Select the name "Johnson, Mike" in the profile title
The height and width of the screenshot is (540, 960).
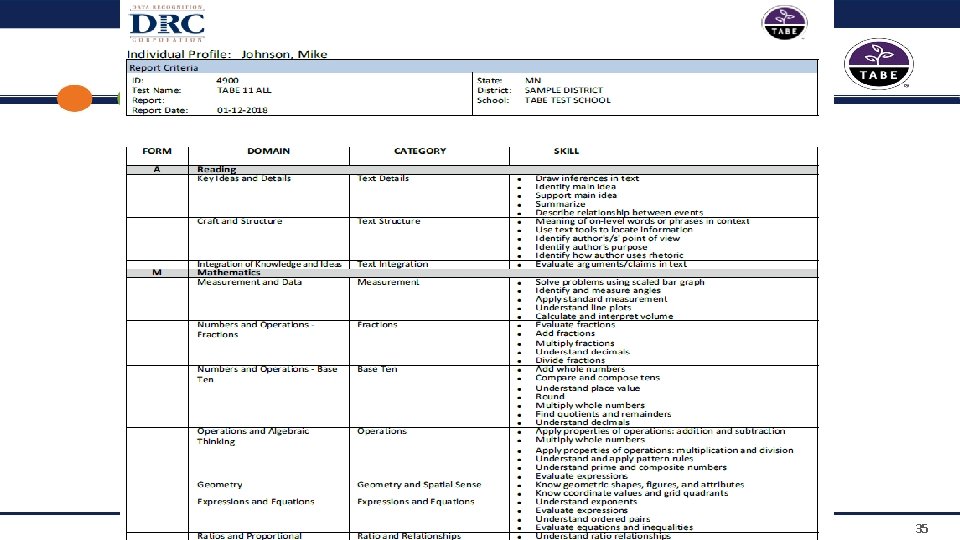(x=284, y=54)
